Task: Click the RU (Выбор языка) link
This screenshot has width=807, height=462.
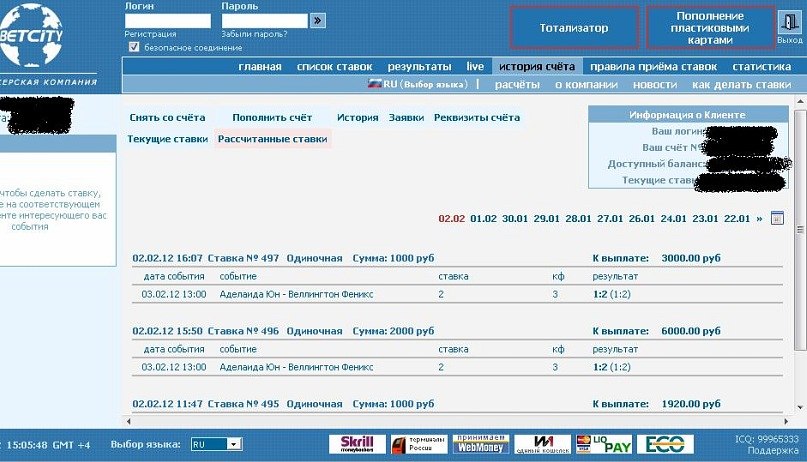Action: tap(425, 84)
